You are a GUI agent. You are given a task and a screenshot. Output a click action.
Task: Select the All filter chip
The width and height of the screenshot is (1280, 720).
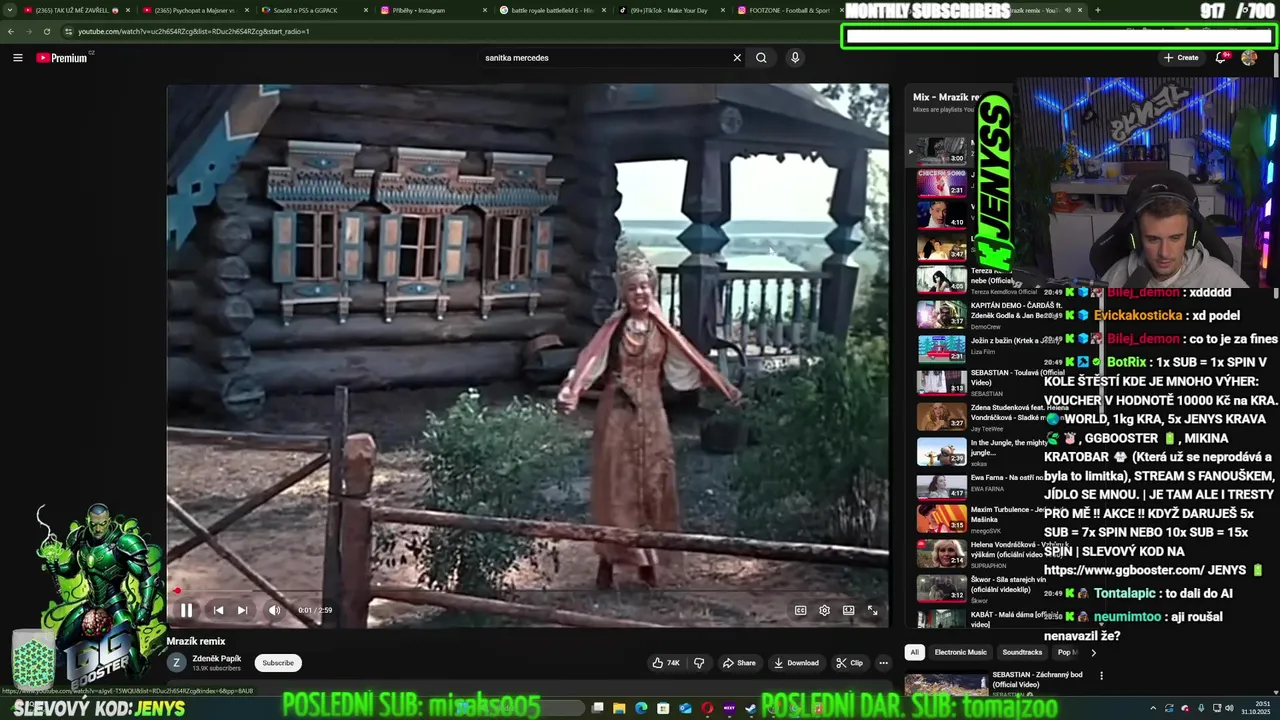click(914, 652)
